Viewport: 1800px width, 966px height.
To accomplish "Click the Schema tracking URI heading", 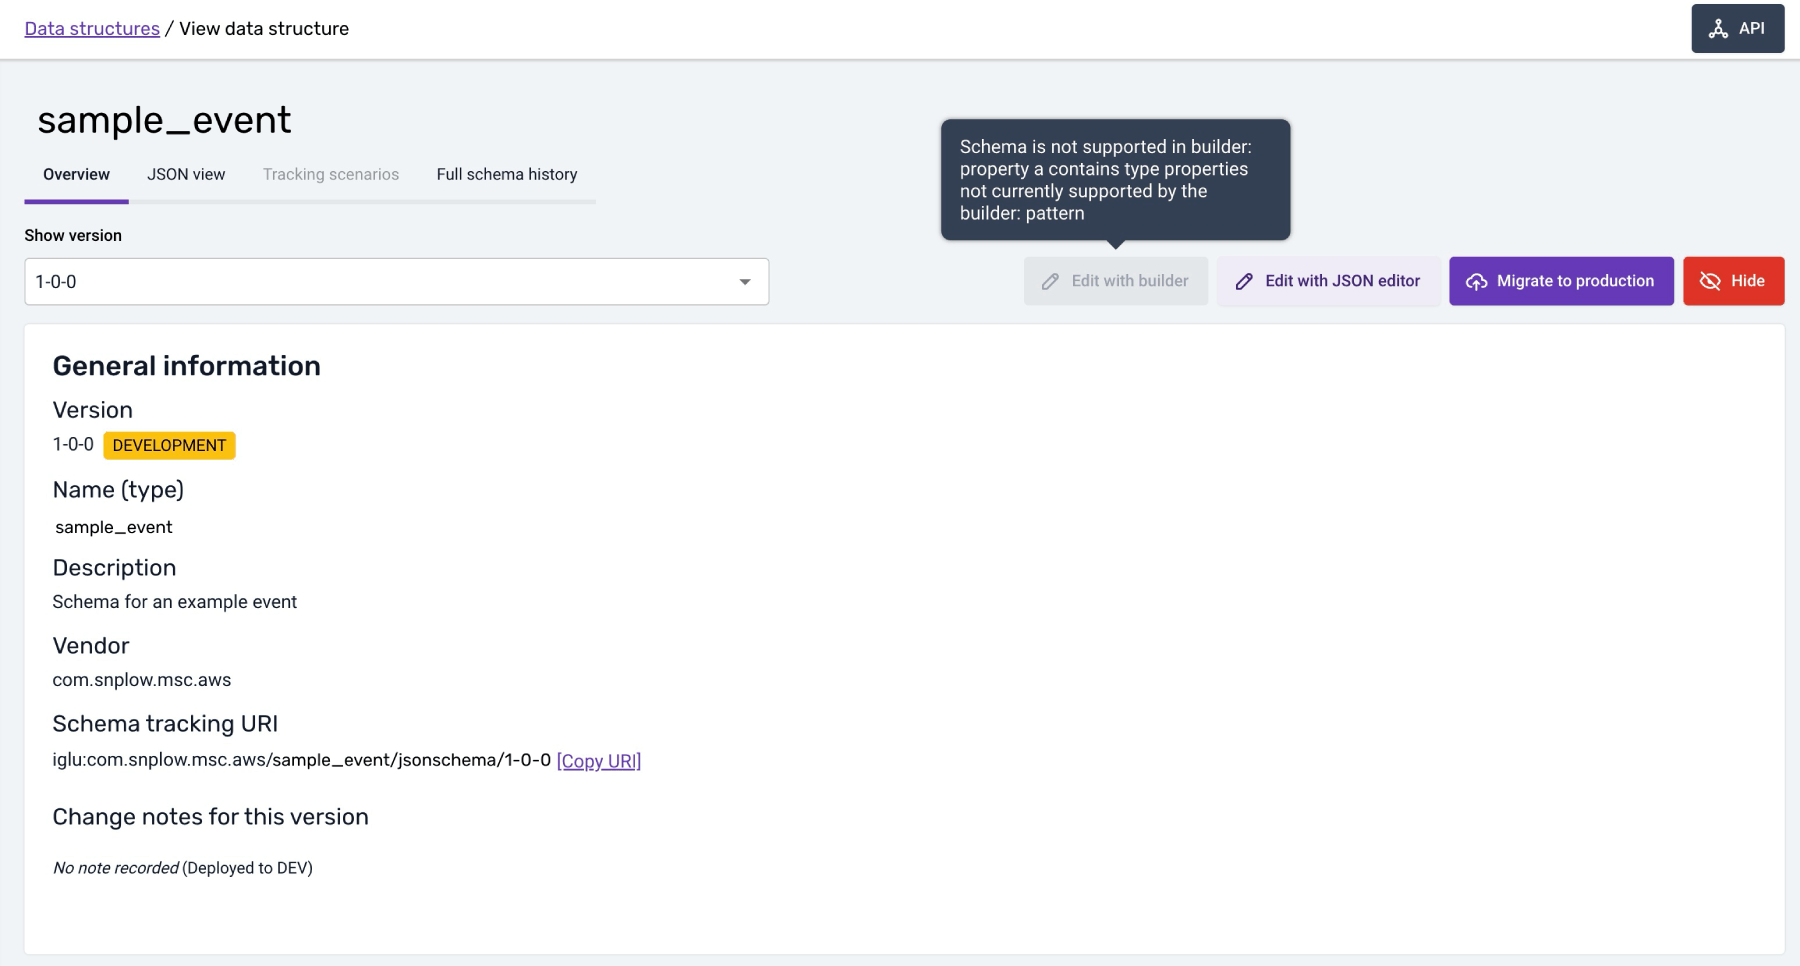I will coord(165,724).
